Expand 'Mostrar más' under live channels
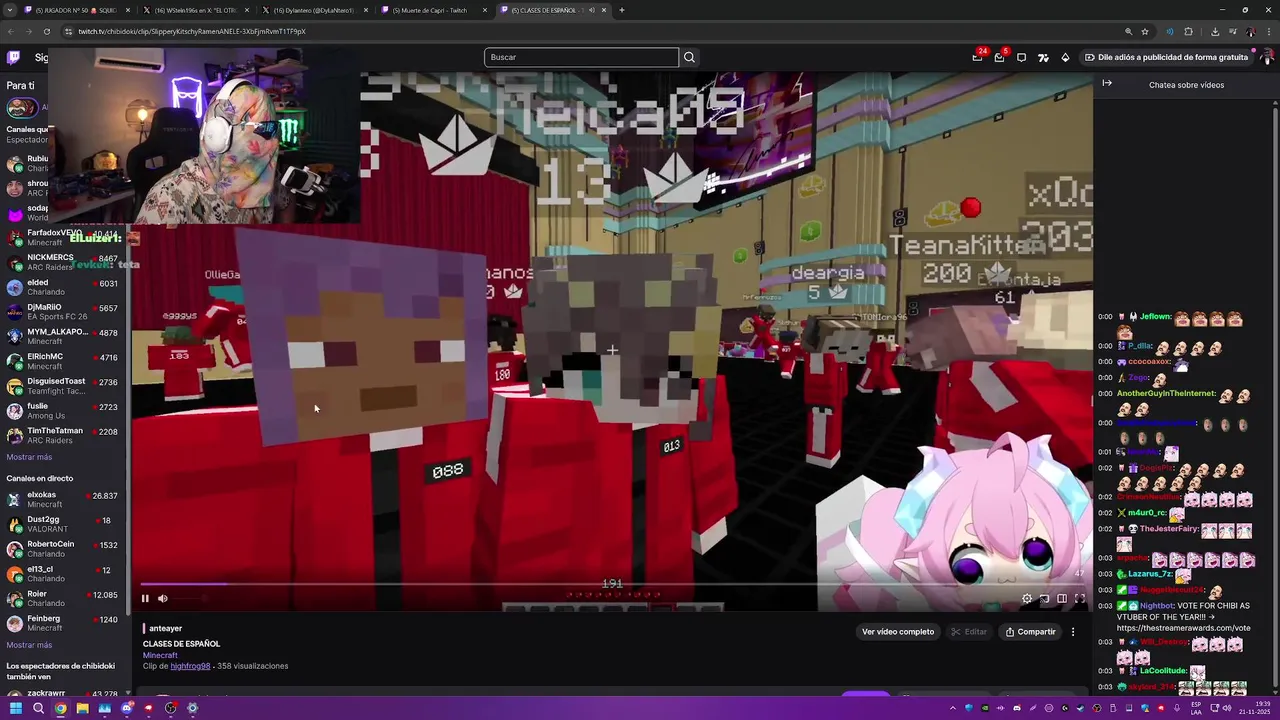 pyautogui.click(x=29, y=645)
